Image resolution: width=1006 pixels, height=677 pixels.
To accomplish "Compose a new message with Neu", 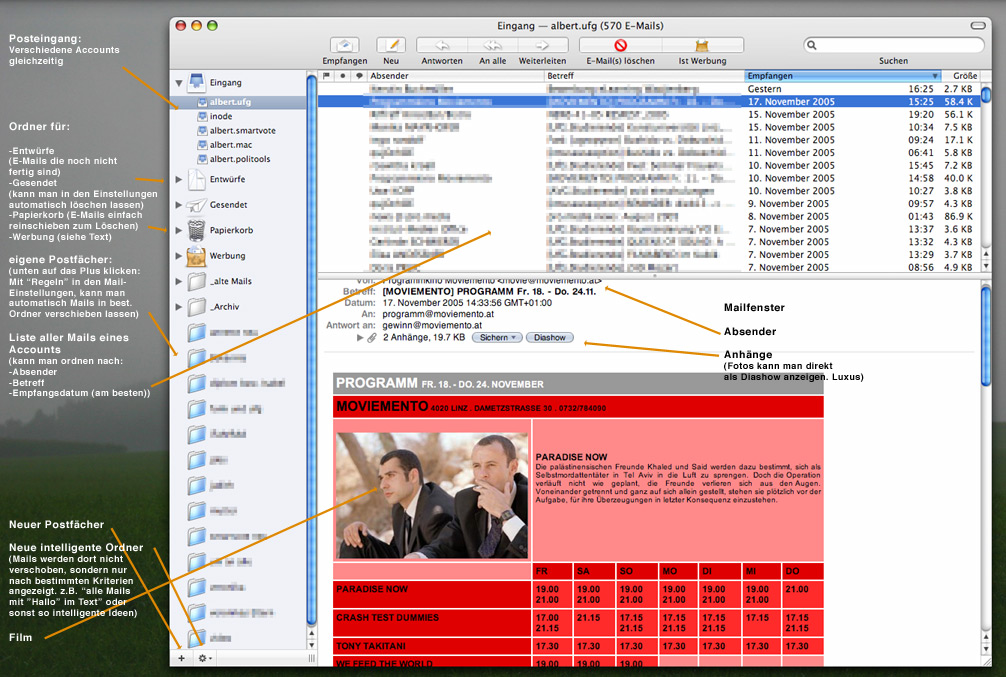I will click(391, 46).
